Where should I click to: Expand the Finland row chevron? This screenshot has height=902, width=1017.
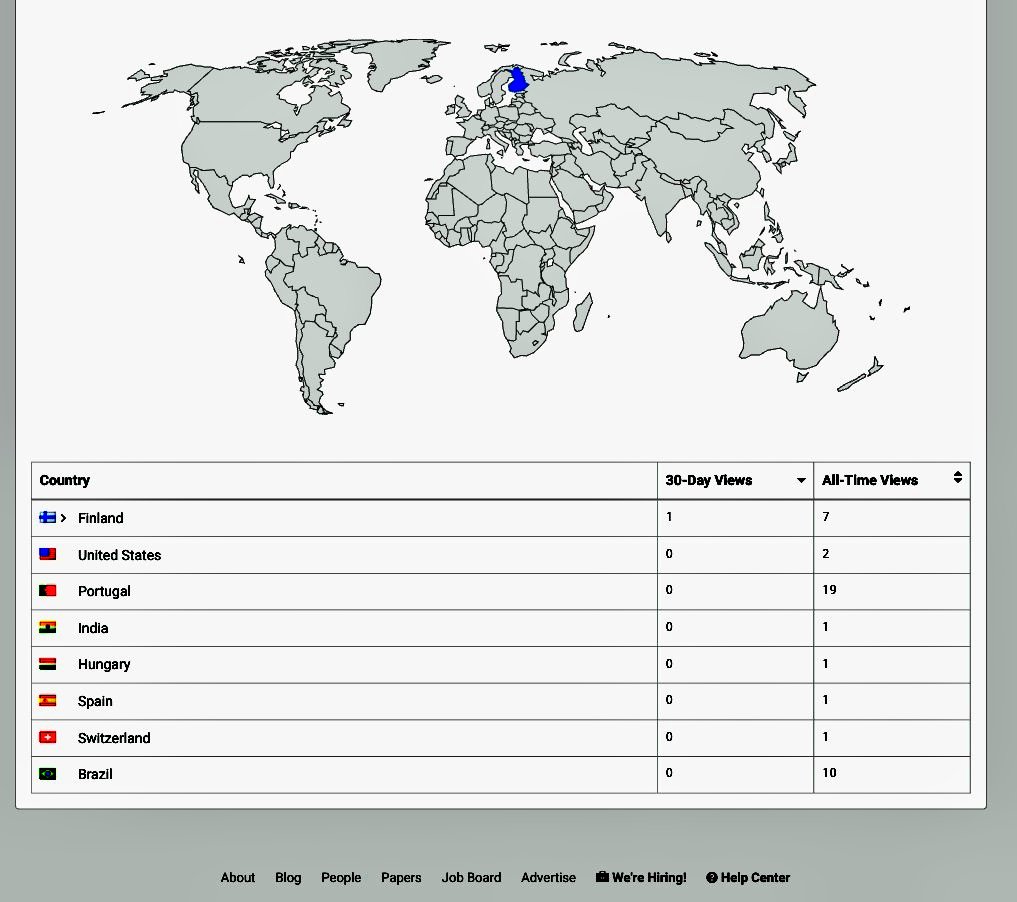point(64,517)
